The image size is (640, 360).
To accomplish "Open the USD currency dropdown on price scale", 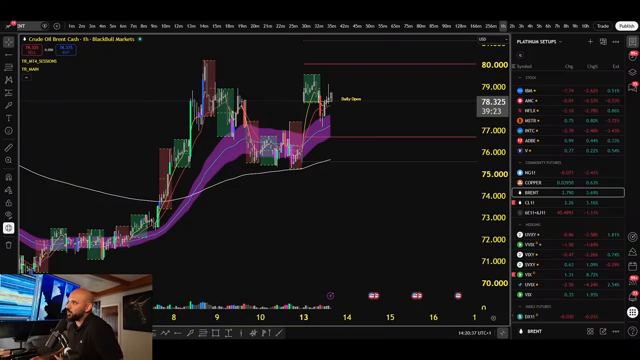I will pyautogui.click(x=493, y=40).
